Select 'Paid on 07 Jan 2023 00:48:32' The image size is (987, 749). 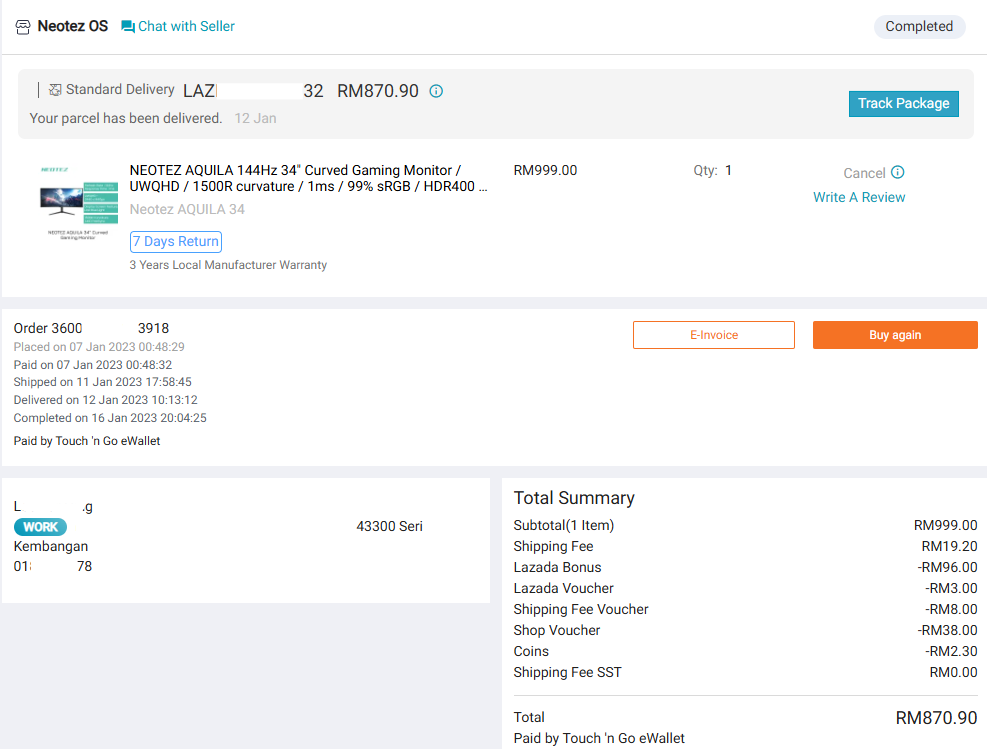coord(93,365)
